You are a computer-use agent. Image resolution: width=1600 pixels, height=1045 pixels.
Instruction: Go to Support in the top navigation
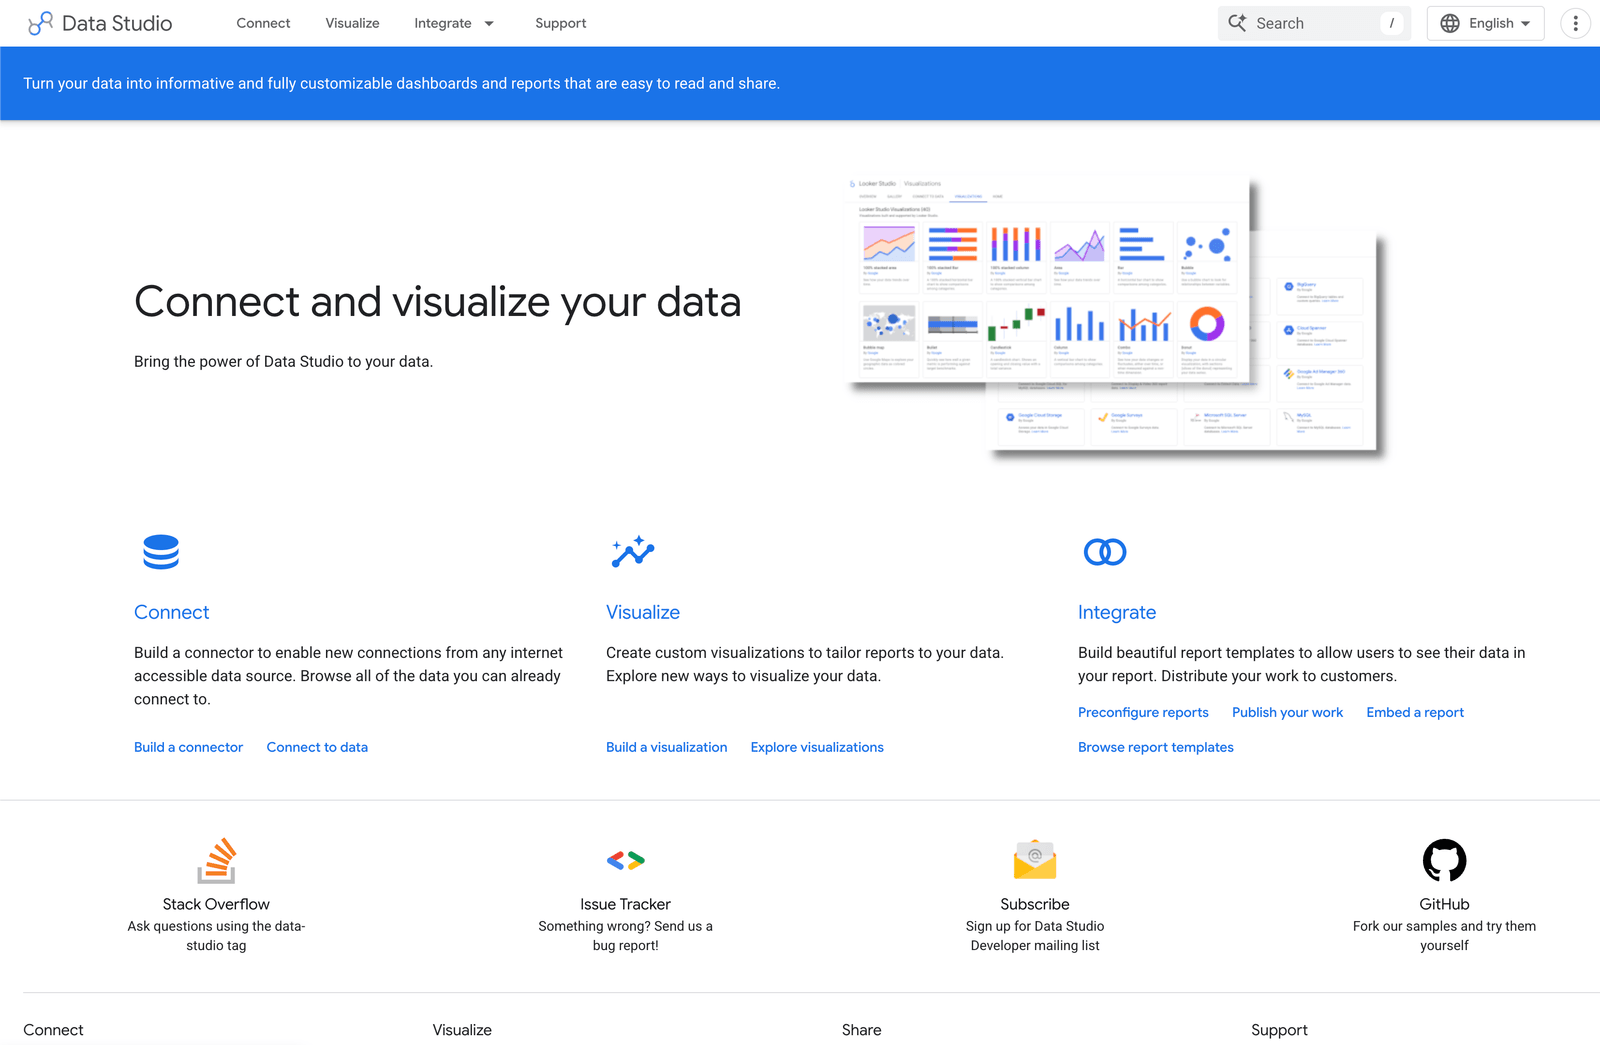point(561,23)
